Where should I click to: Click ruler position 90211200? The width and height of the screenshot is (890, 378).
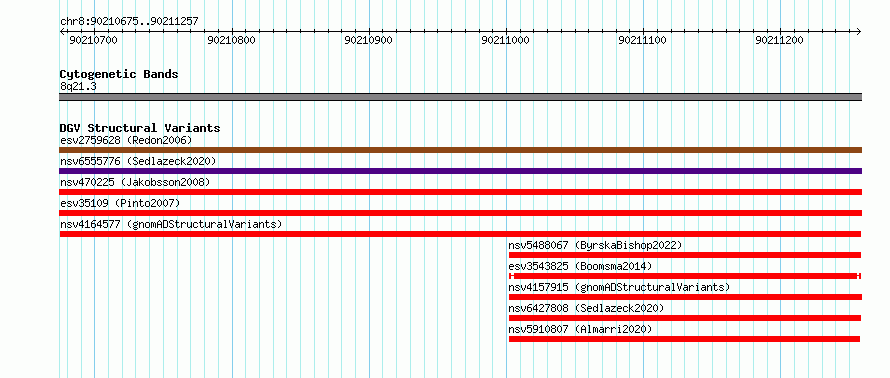(779, 40)
